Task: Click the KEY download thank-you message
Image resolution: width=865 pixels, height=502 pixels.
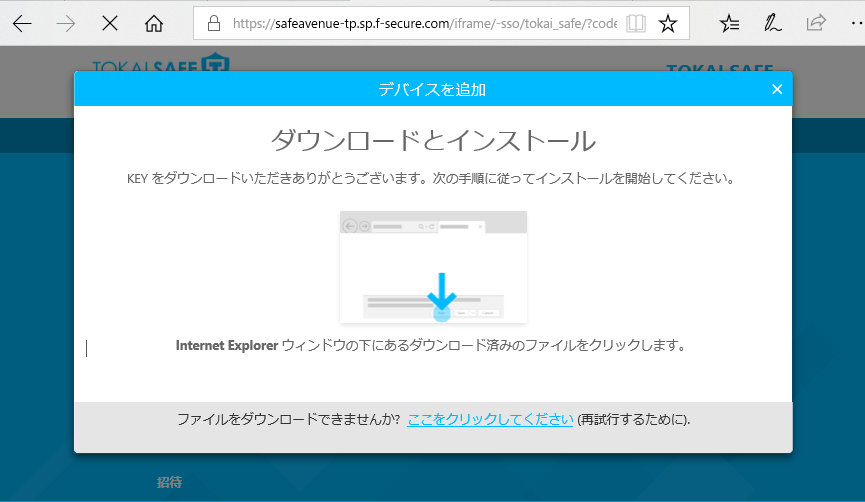Action: point(431,178)
